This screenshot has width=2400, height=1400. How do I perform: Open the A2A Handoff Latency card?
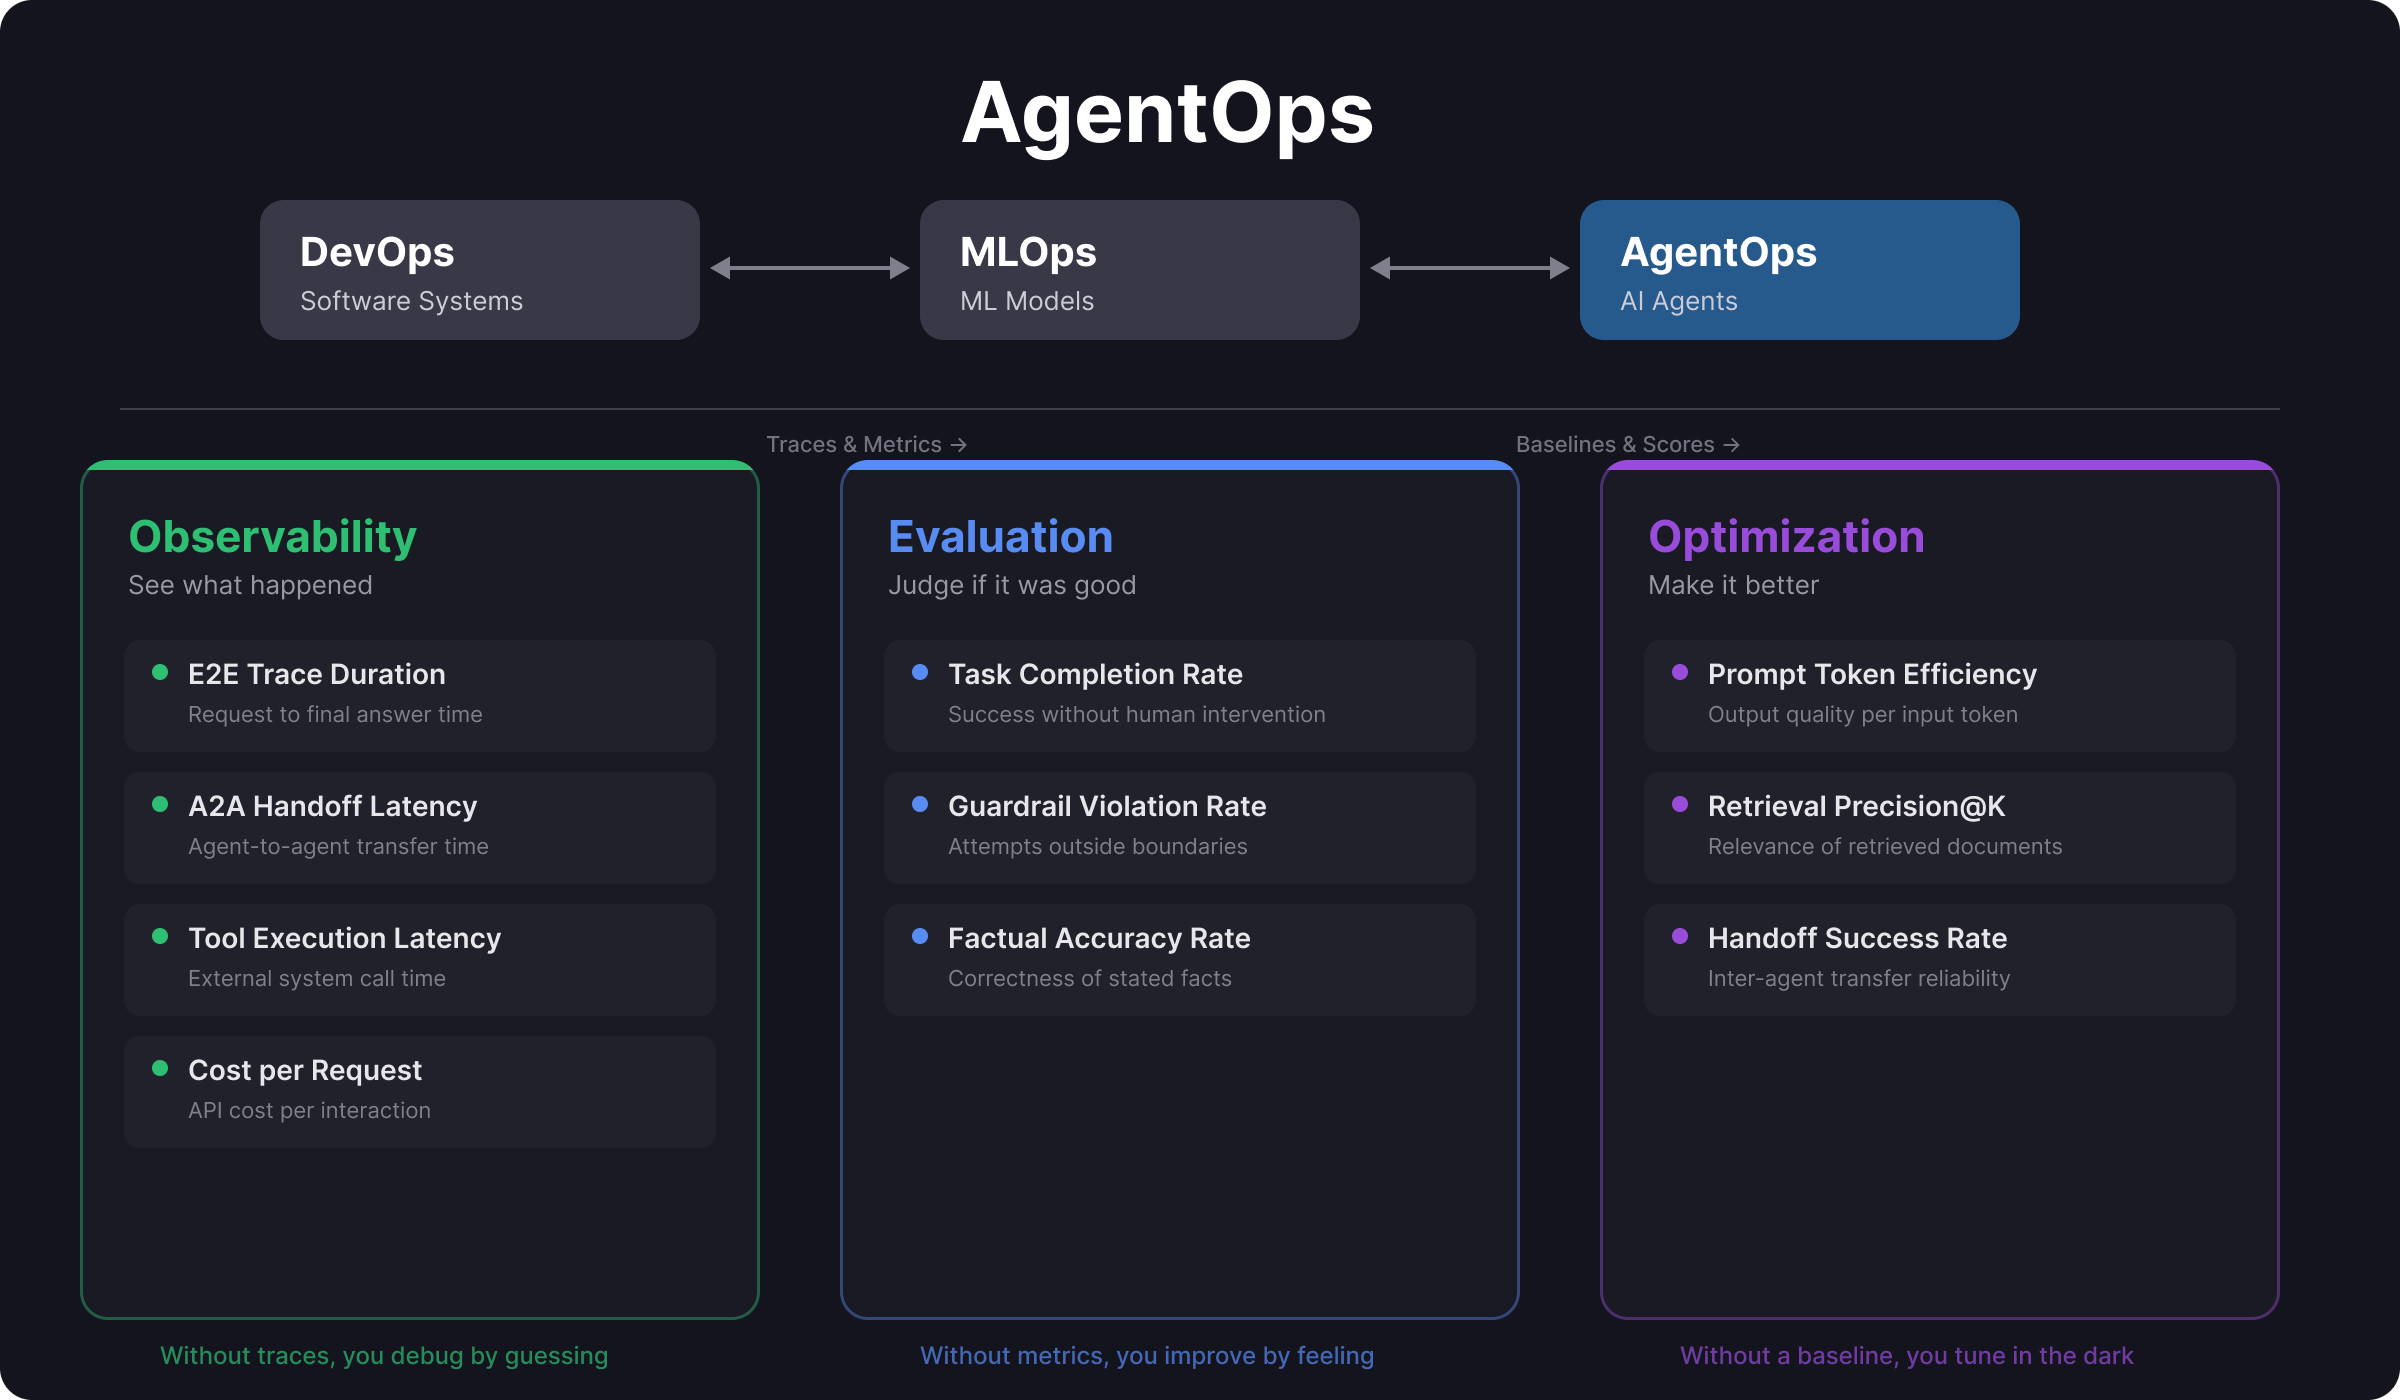(x=420, y=828)
